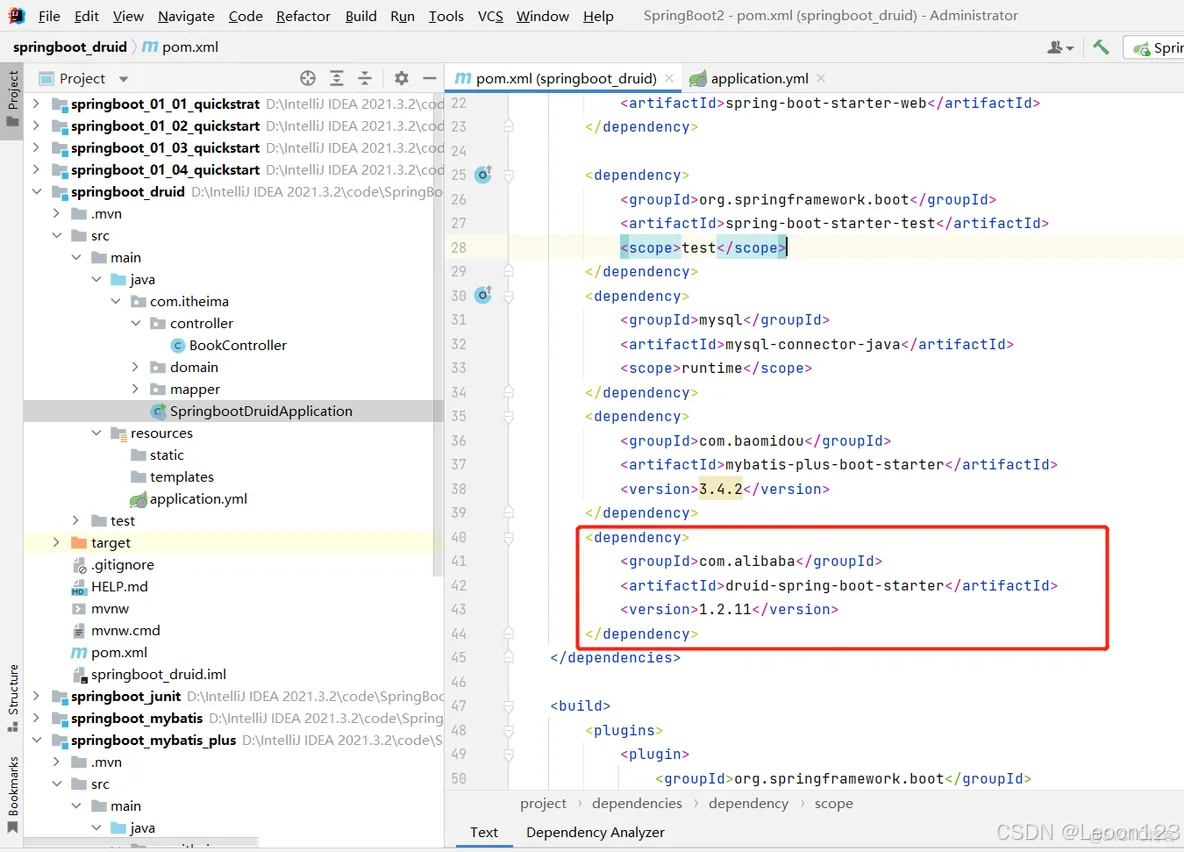Screen dimensions: 1184x852
Task: Click 'dependencies' in editor breadcrumb
Action: click(637, 803)
